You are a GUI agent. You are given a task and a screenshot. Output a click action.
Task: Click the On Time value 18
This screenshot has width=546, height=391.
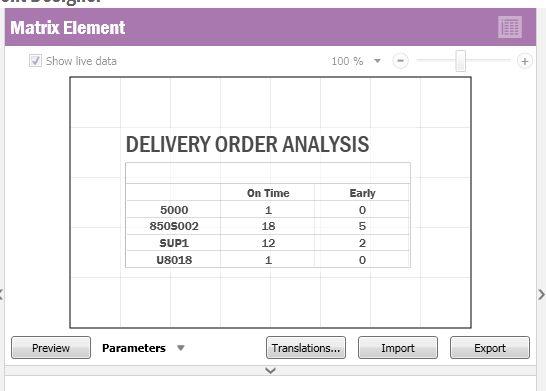[268, 226]
